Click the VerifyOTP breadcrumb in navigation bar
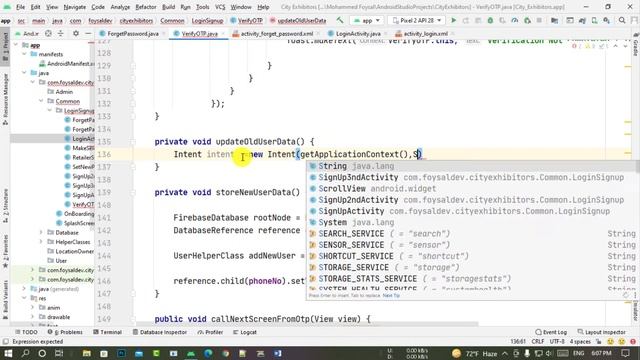The width and height of the screenshot is (640, 360). (x=247, y=20)
